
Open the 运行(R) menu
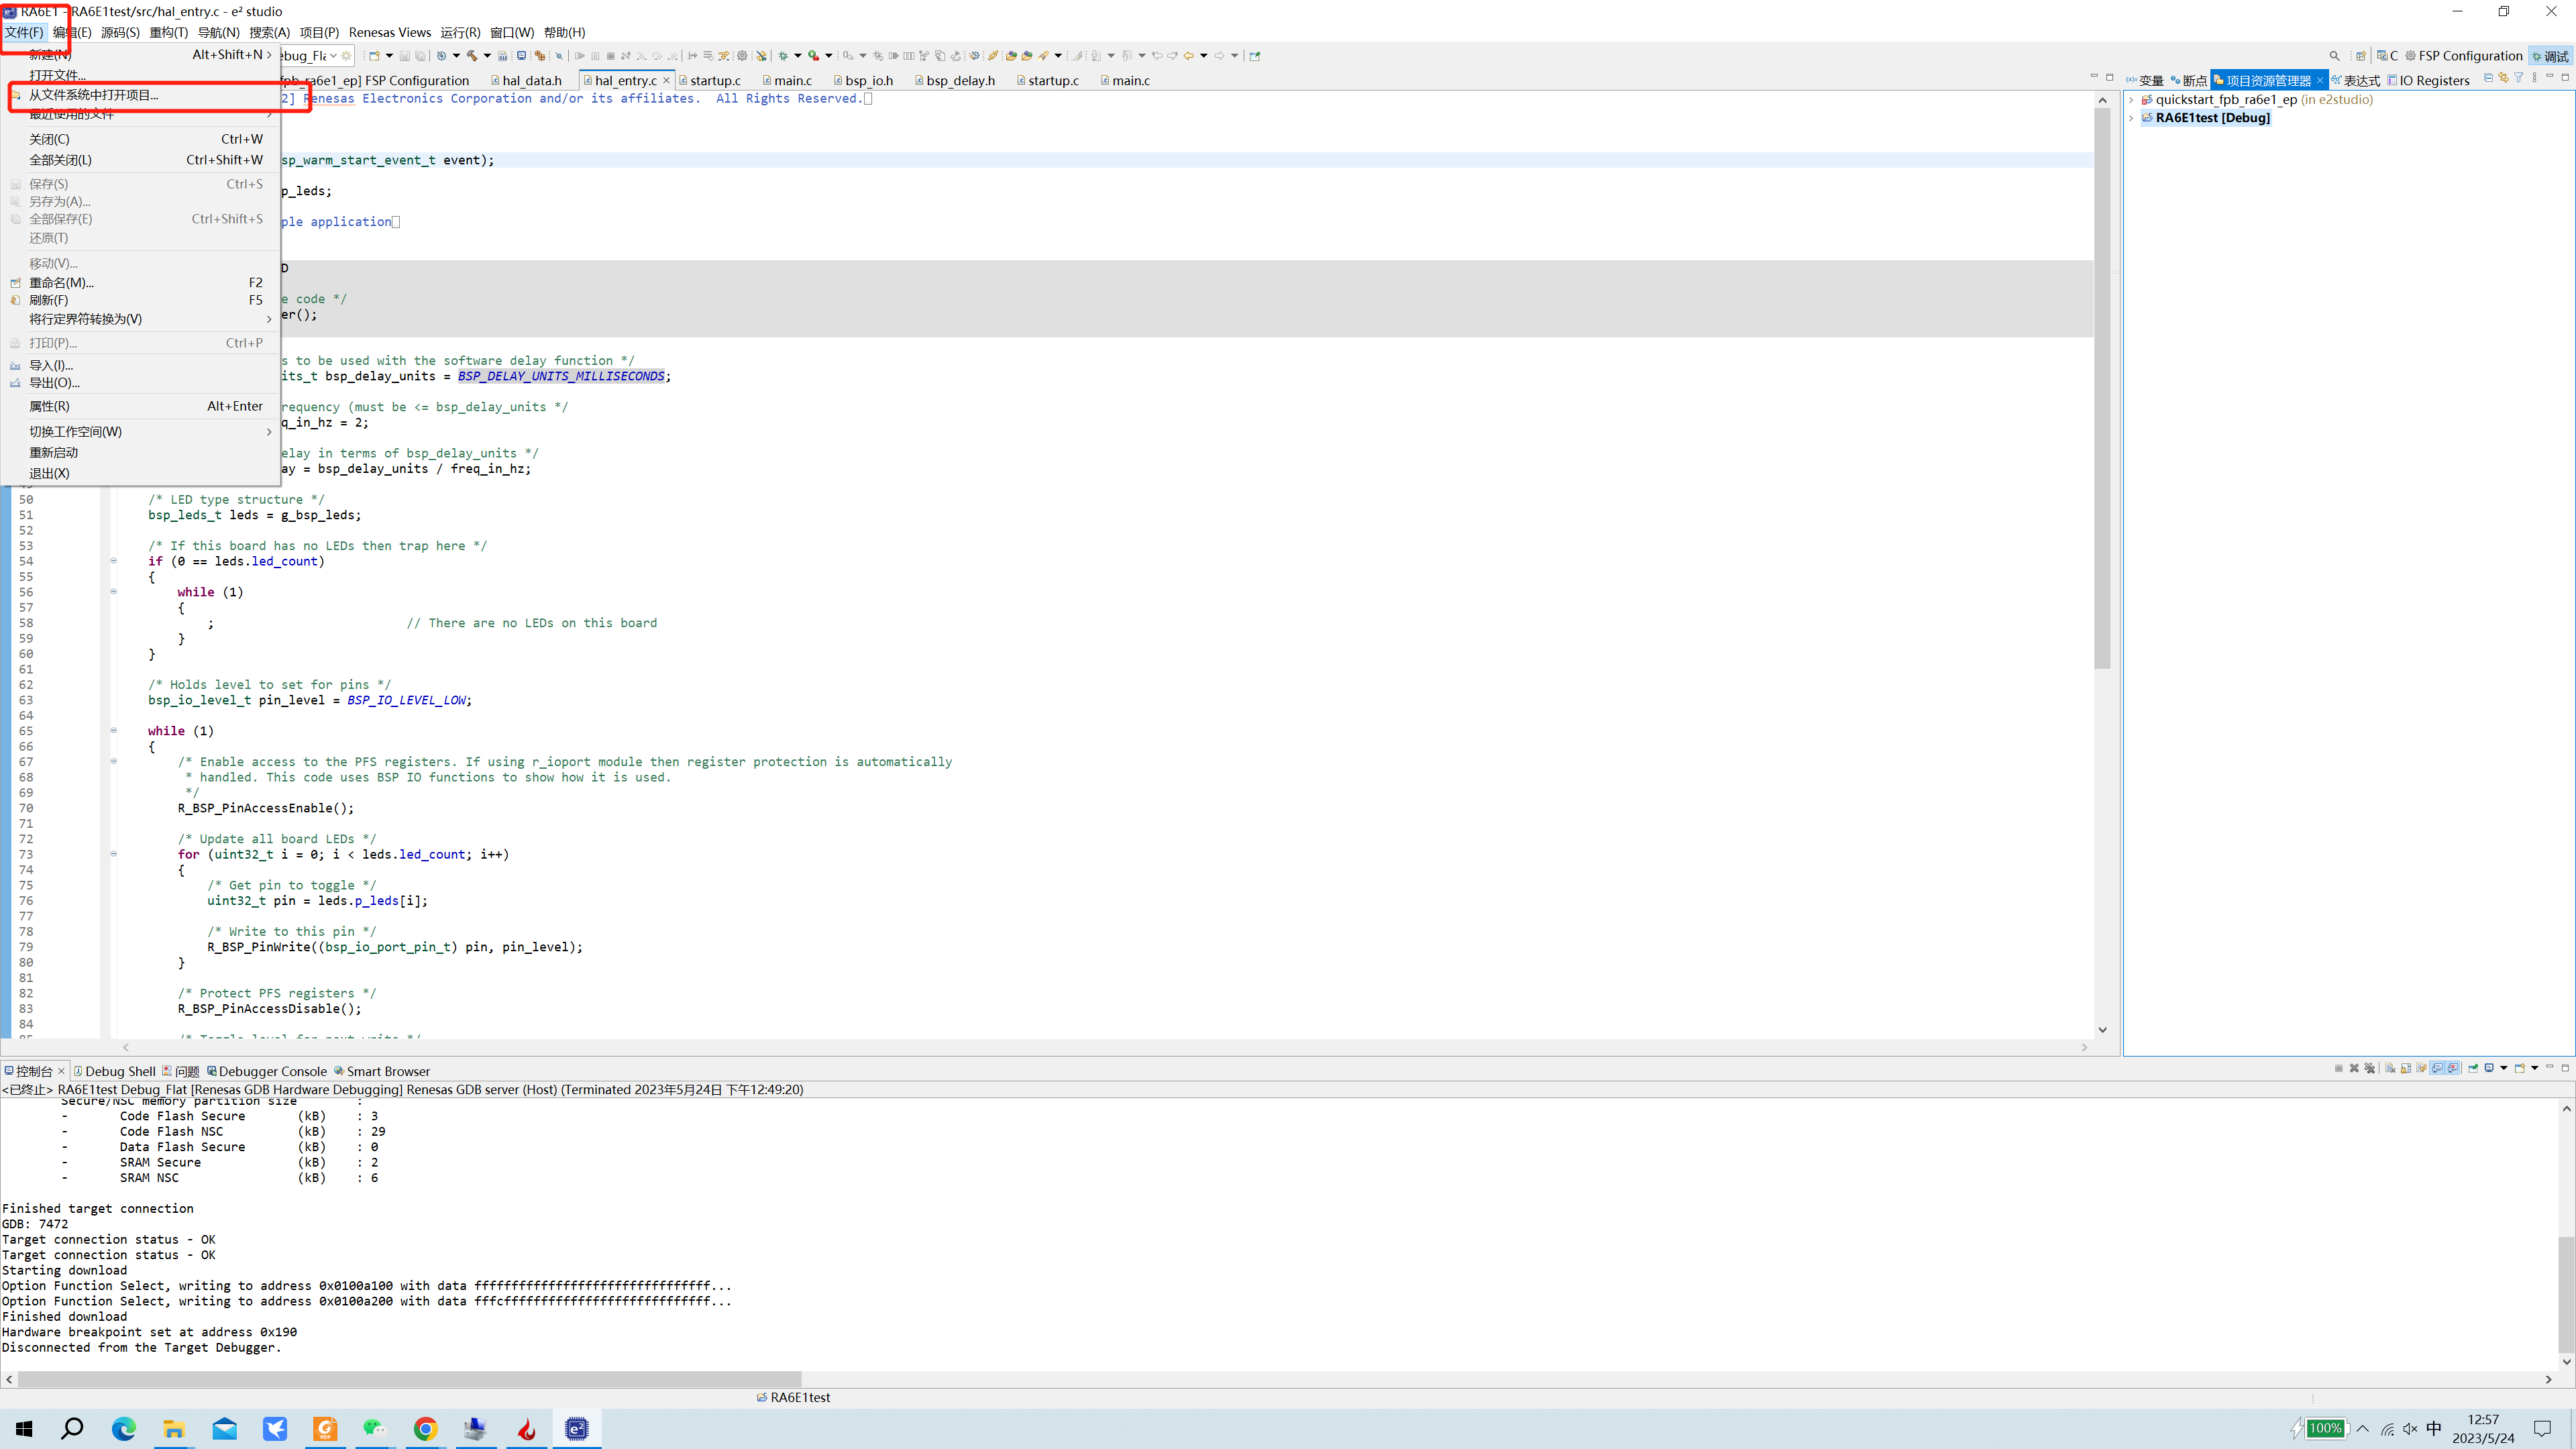click(x=460, y=33)
